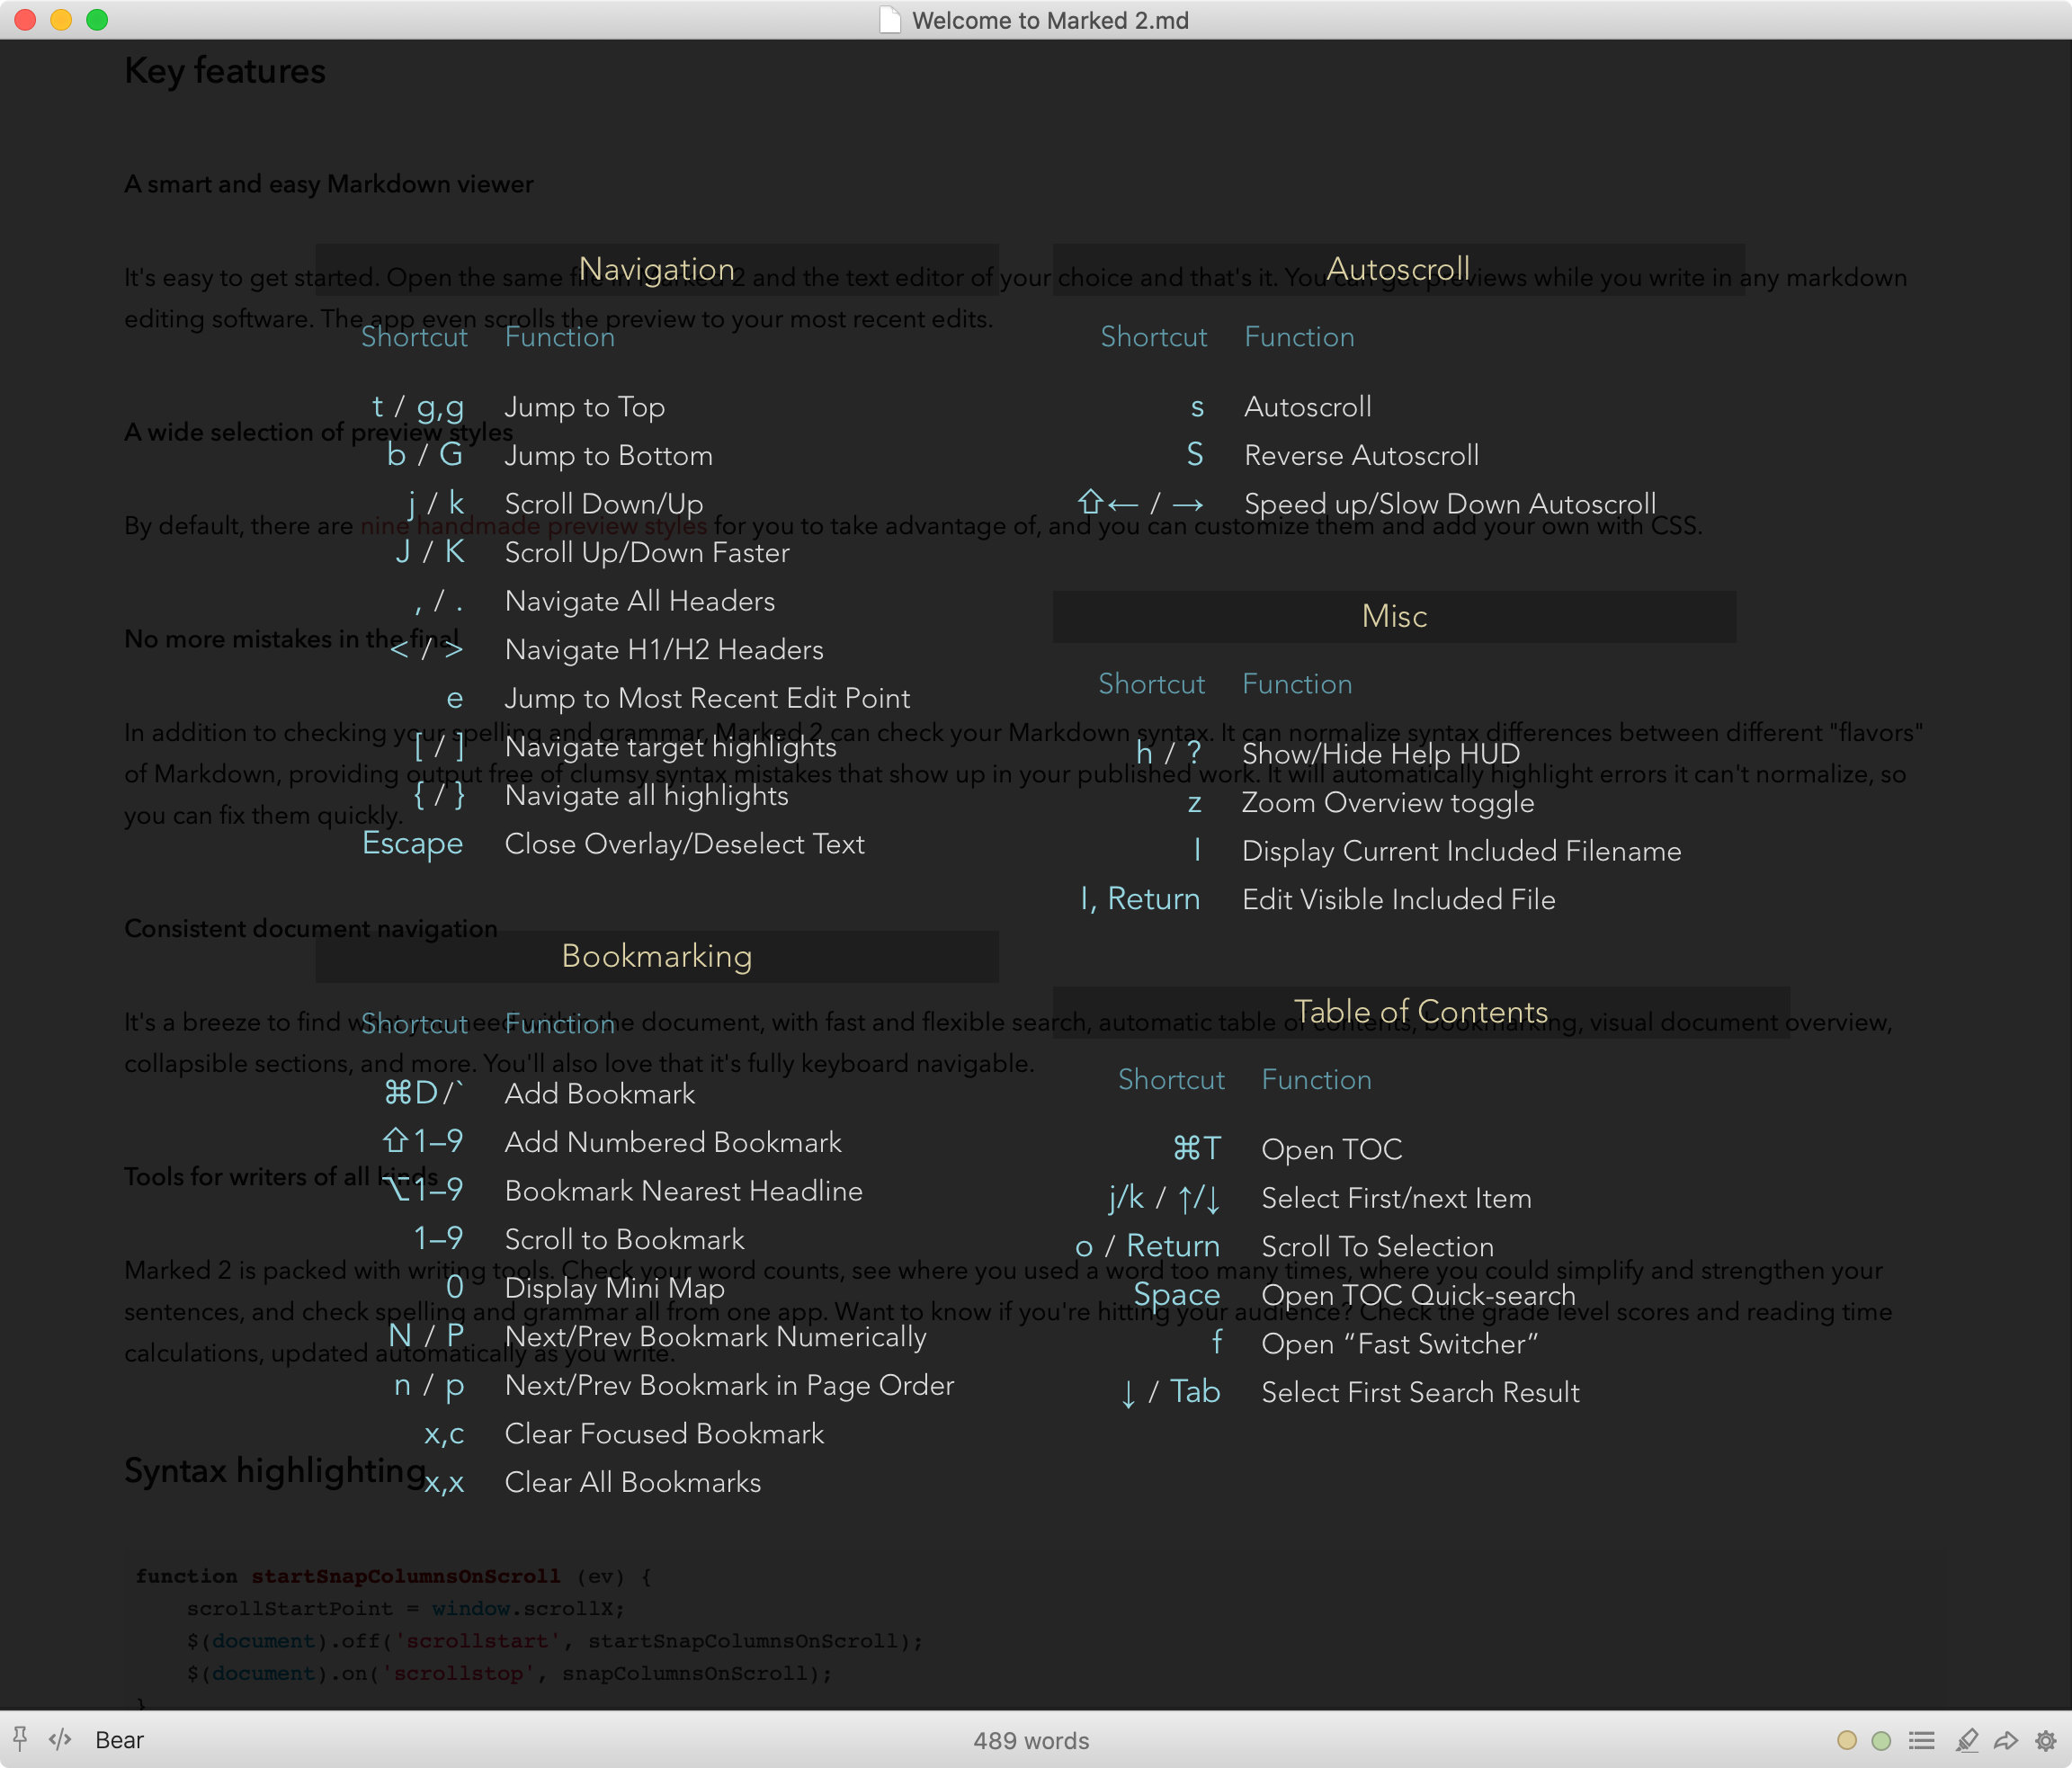Click the Navigation heading in help HUD

tap(657, 269)
